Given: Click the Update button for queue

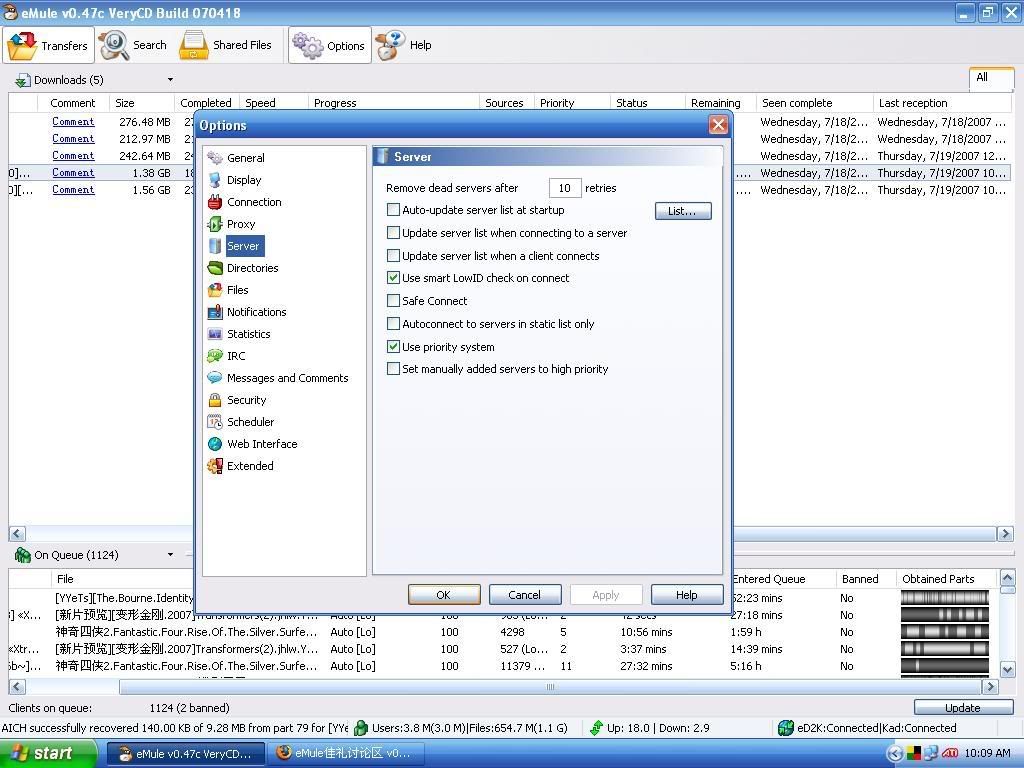Looking at the screenshot, I should coord(963,708).
